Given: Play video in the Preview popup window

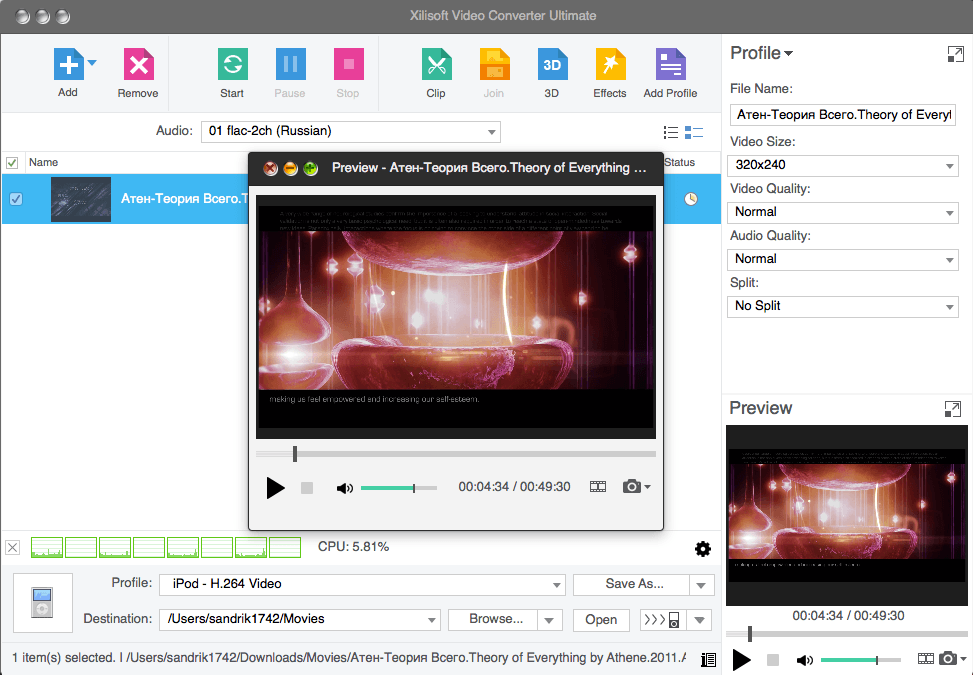Looking at the screenshot, I should tap(275, 488).
